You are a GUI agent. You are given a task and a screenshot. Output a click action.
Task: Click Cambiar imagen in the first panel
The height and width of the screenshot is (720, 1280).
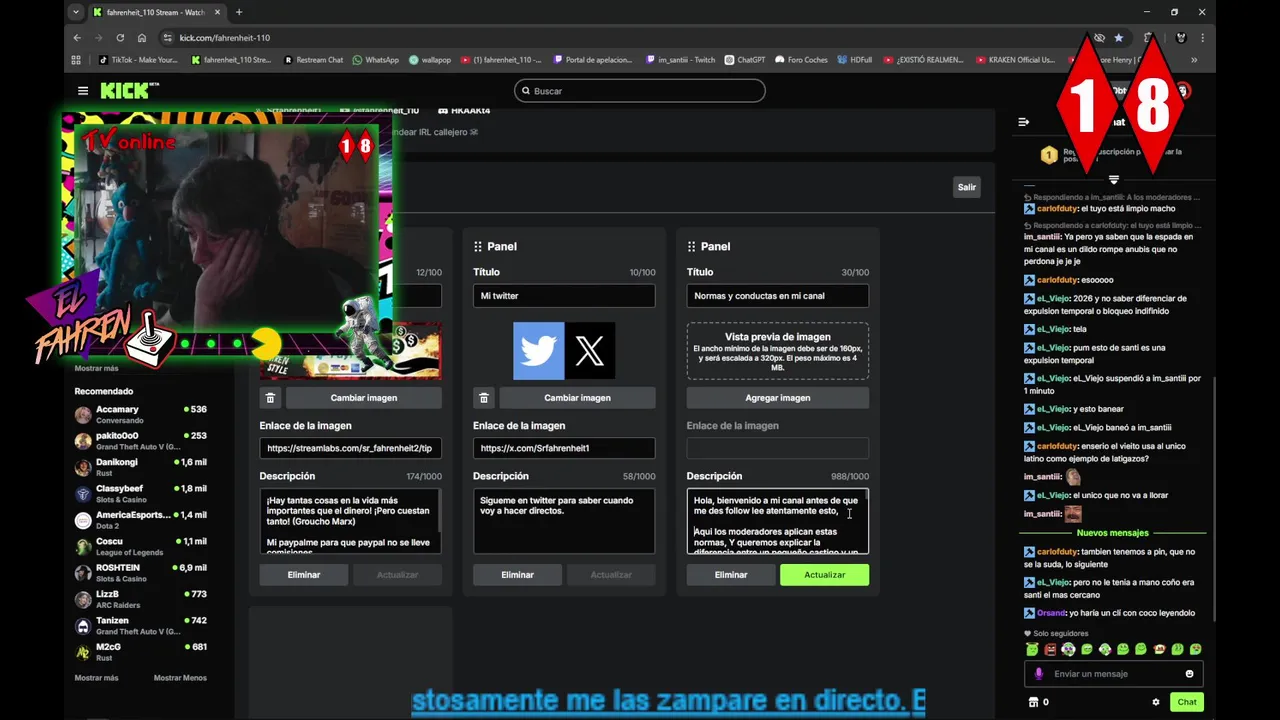coord(364,398)
